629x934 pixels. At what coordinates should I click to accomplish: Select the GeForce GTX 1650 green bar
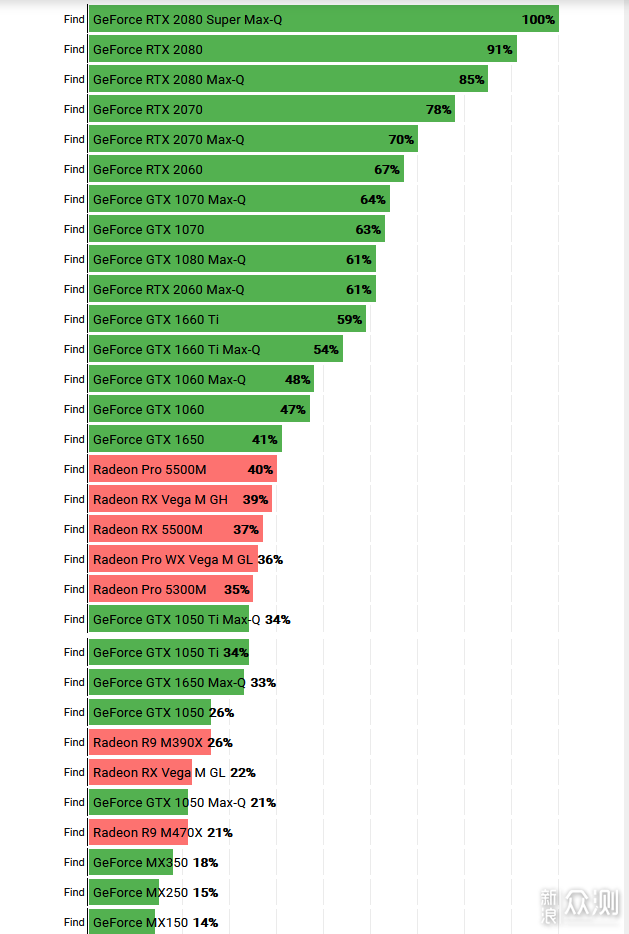[185, 439]
